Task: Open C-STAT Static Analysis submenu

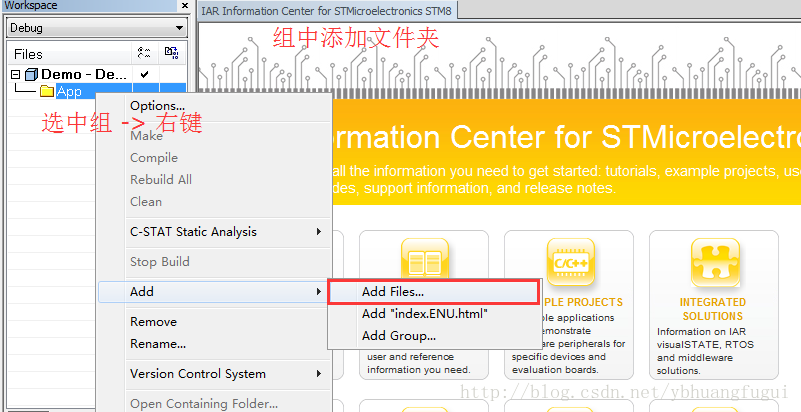Action: [x=214, y=232]
